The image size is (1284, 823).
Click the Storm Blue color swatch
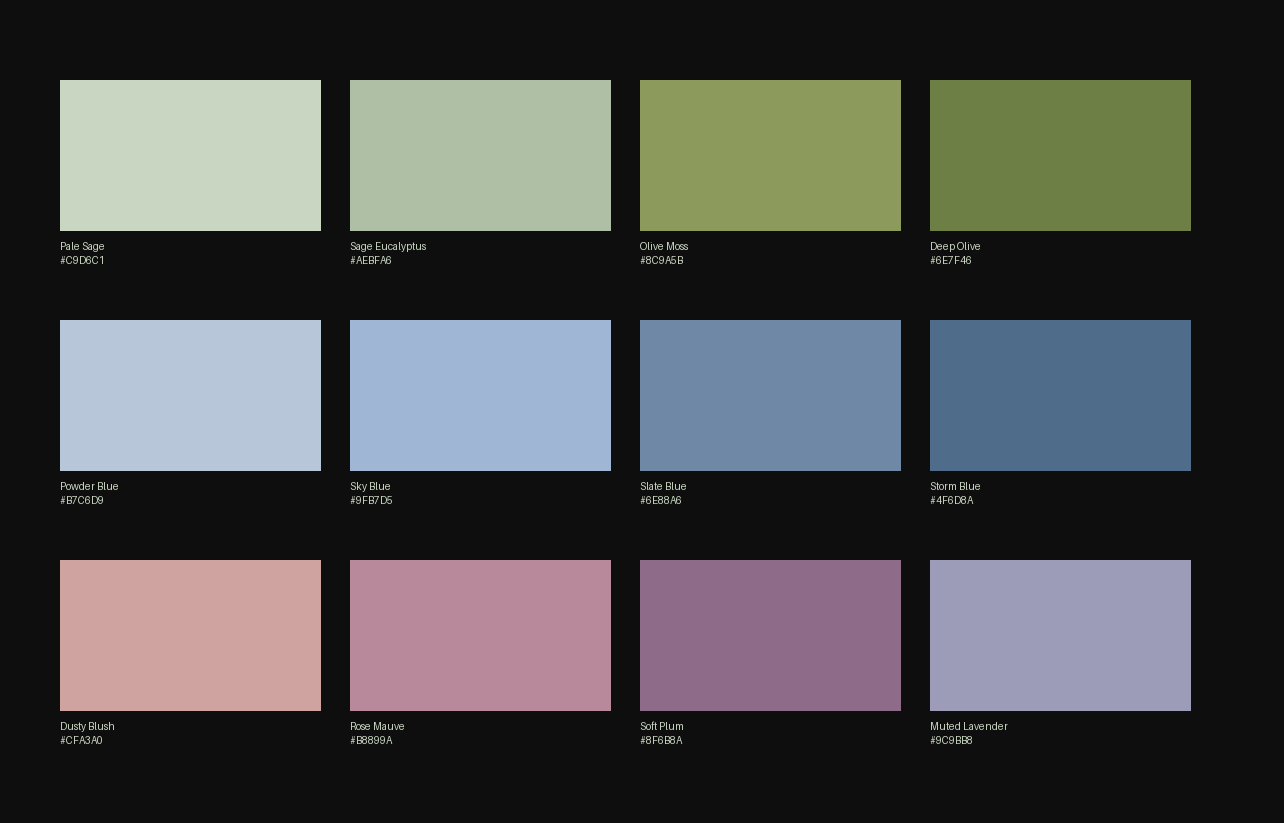pos(1060,395)
